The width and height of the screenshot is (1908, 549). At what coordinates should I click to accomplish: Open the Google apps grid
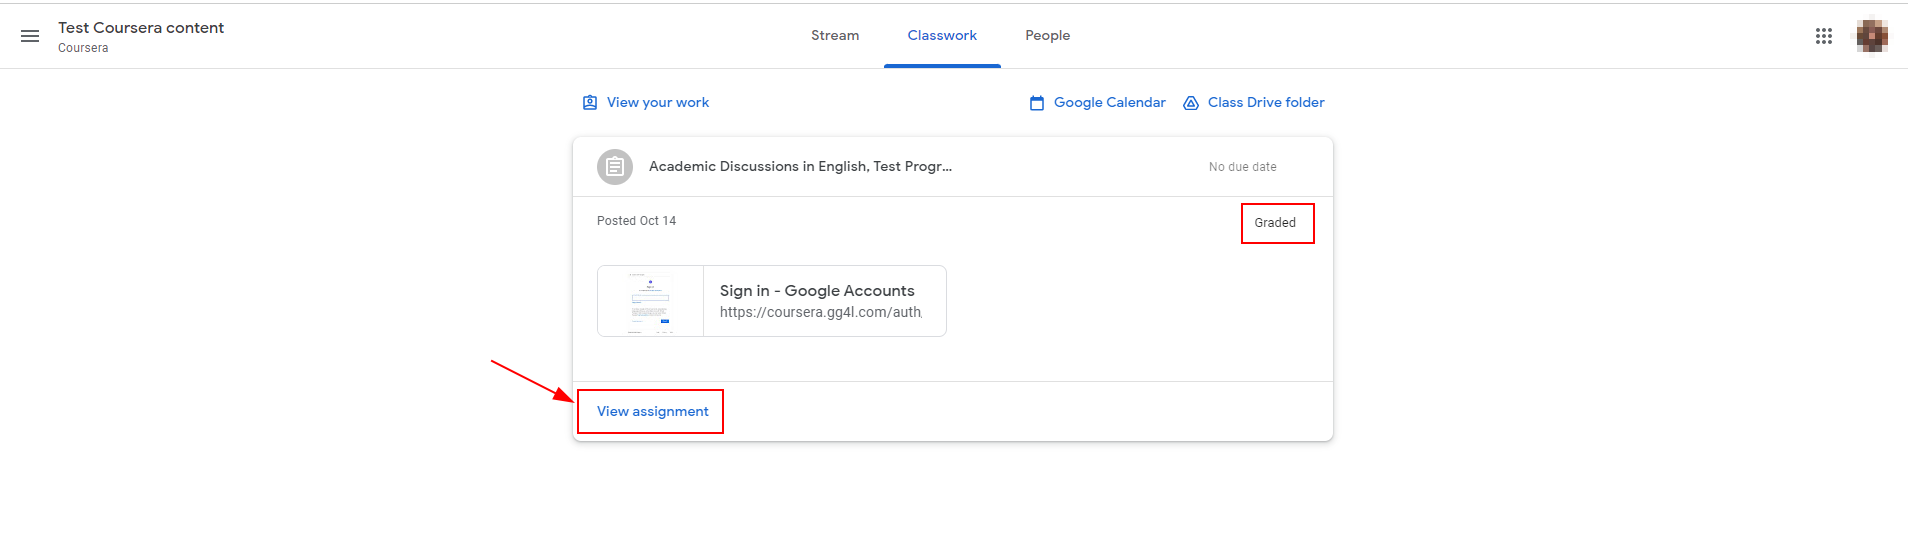point(1823,36)
